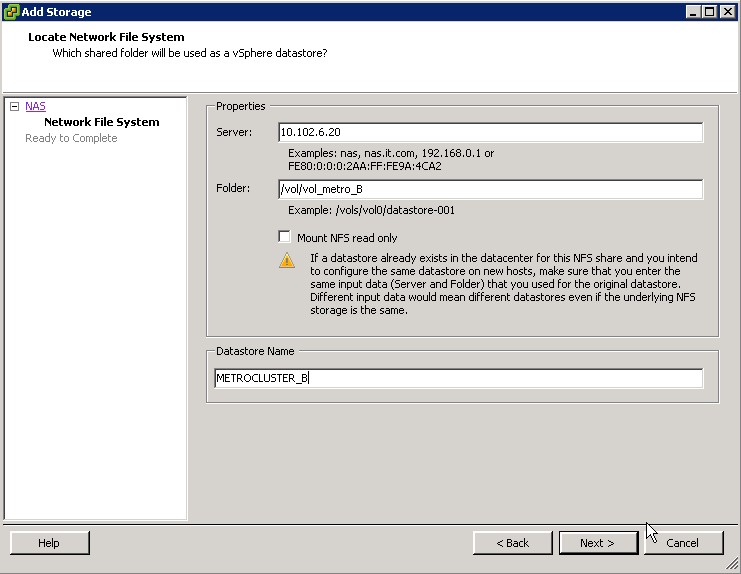Click the yellow warning triangle icon
The image size is (741, 574).
[x=287, y=260]
